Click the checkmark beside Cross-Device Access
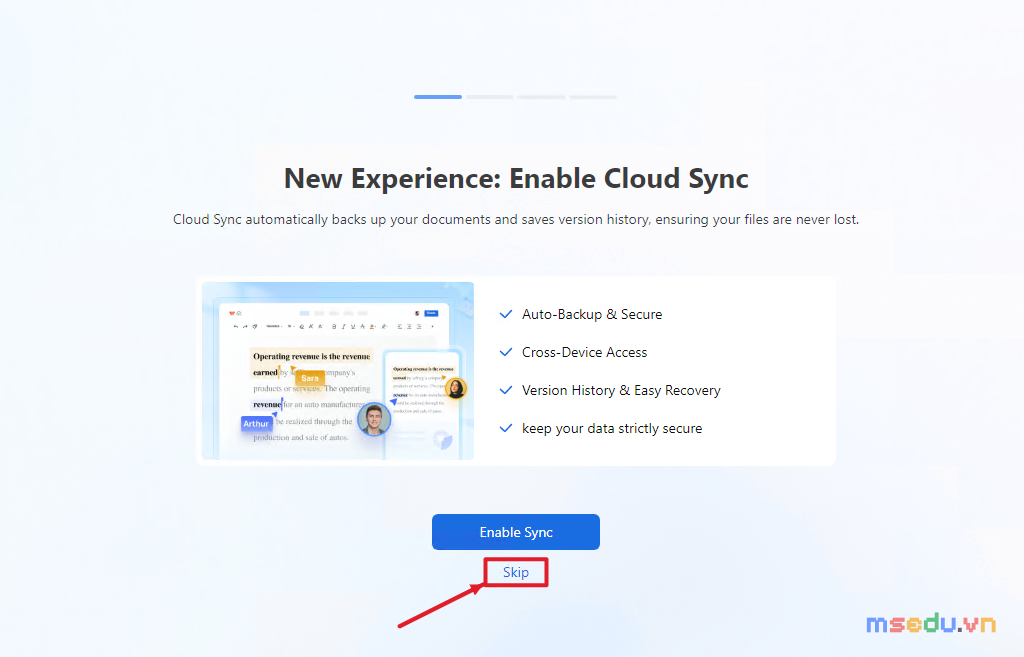Viewport: 1024px width, 657px height. point(505,352)
